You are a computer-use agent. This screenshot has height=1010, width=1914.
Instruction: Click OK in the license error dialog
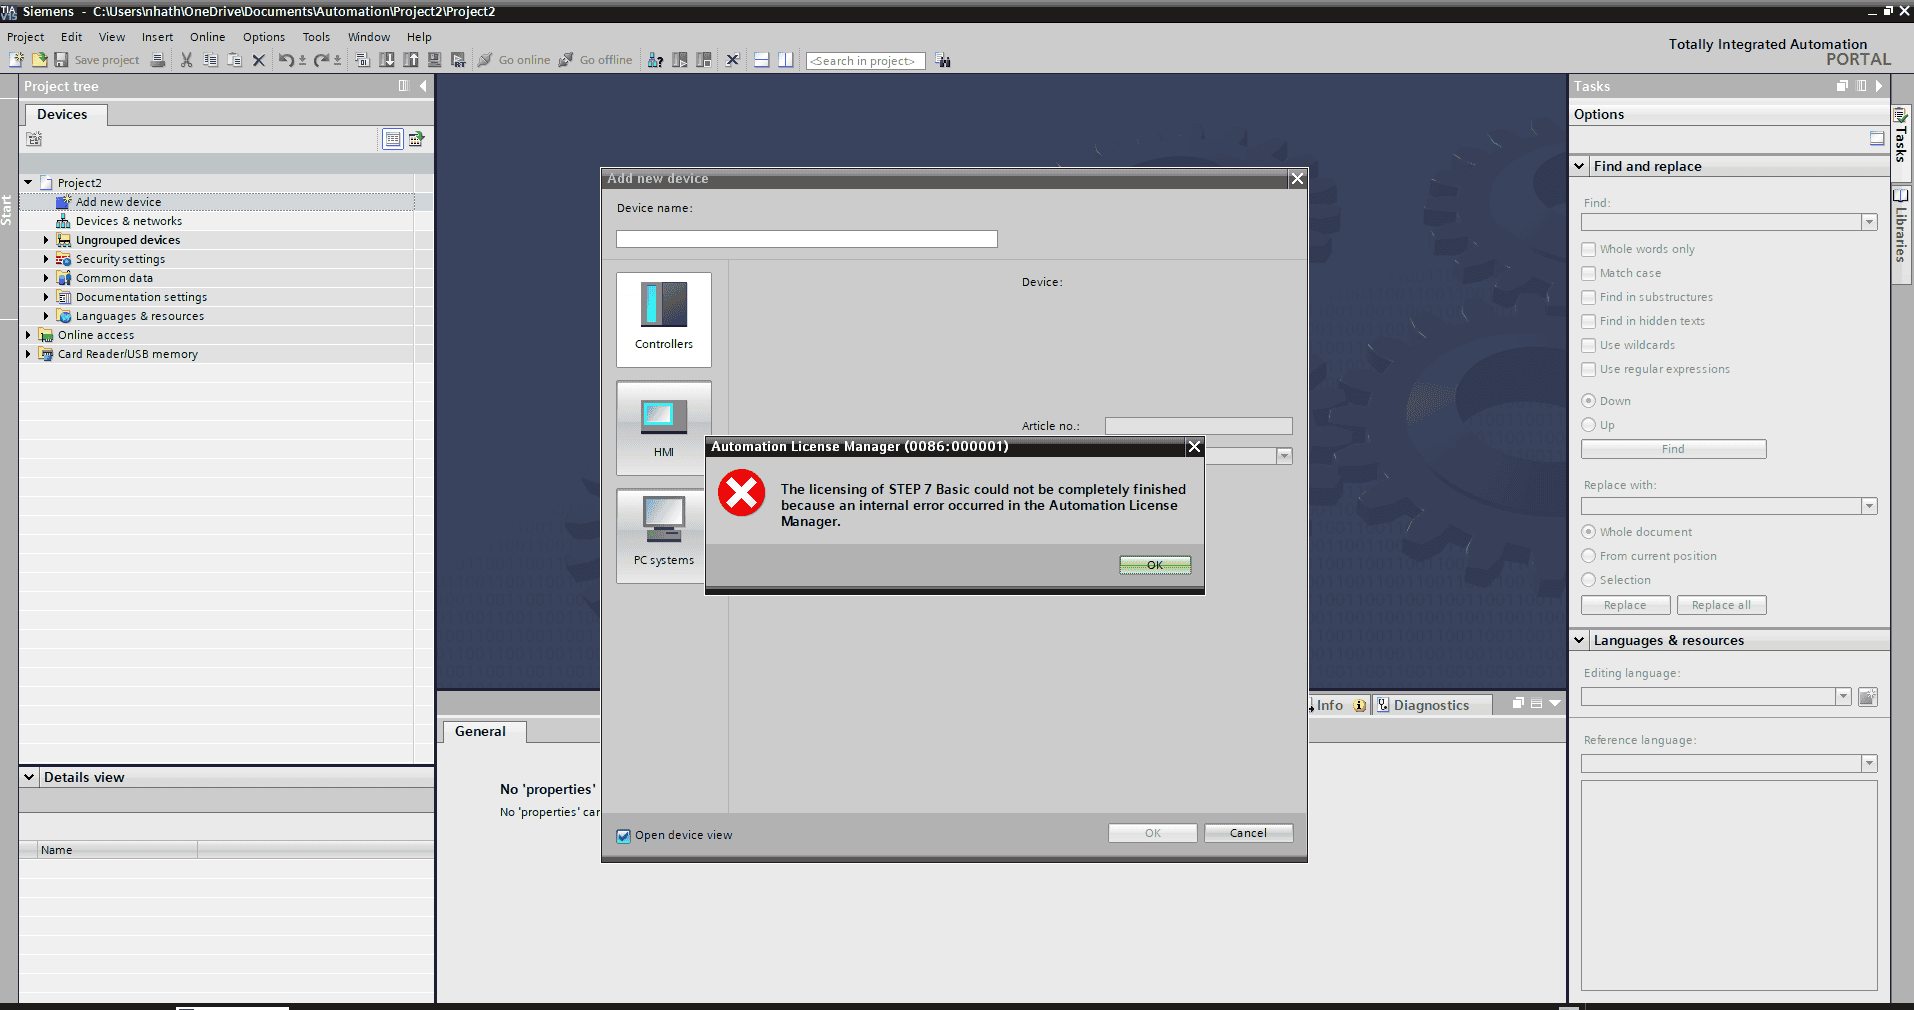point(1155,565)
